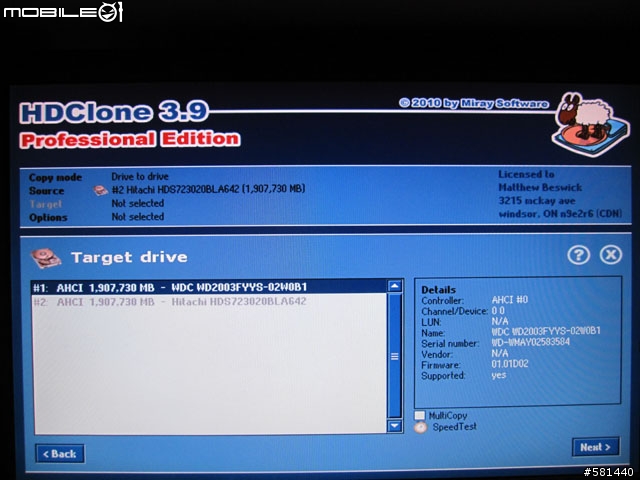
Task: Open the help question mark icon
Action: [578, 255]
